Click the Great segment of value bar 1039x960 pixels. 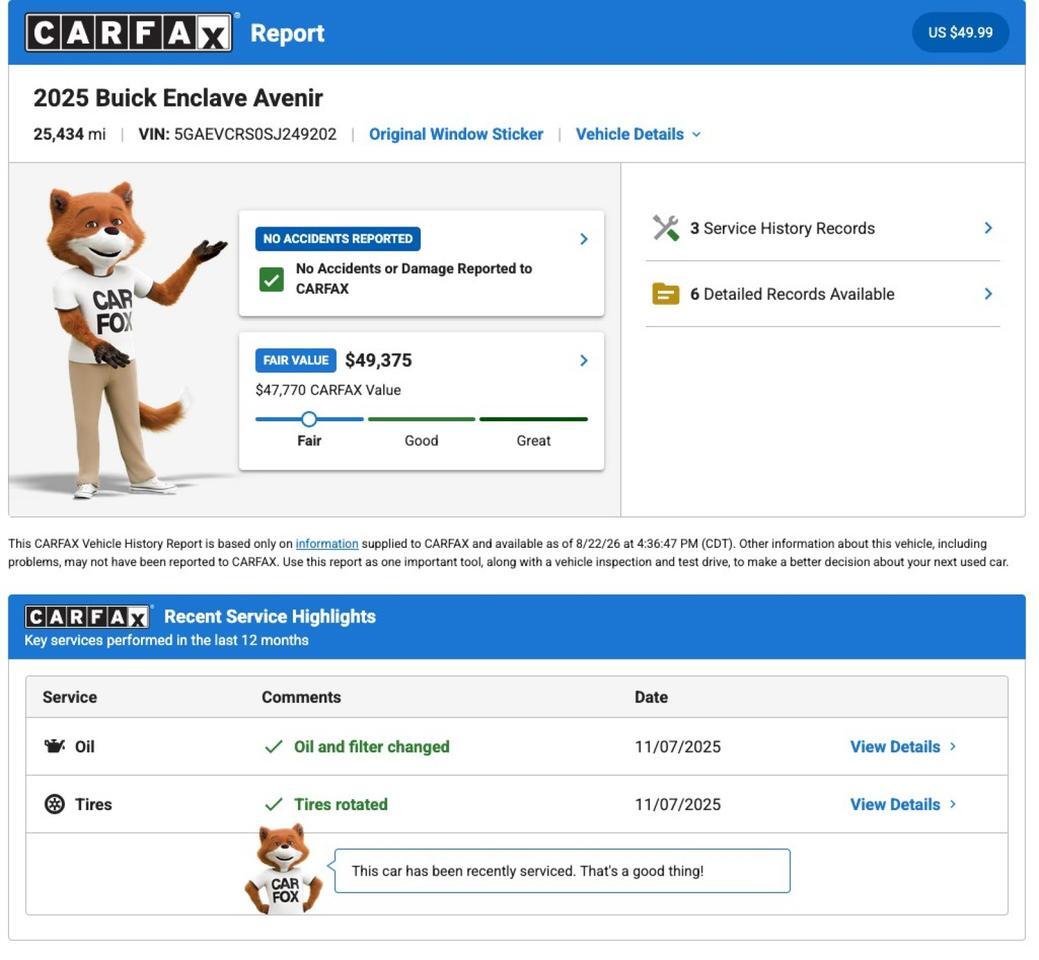[x=533, y=419]
